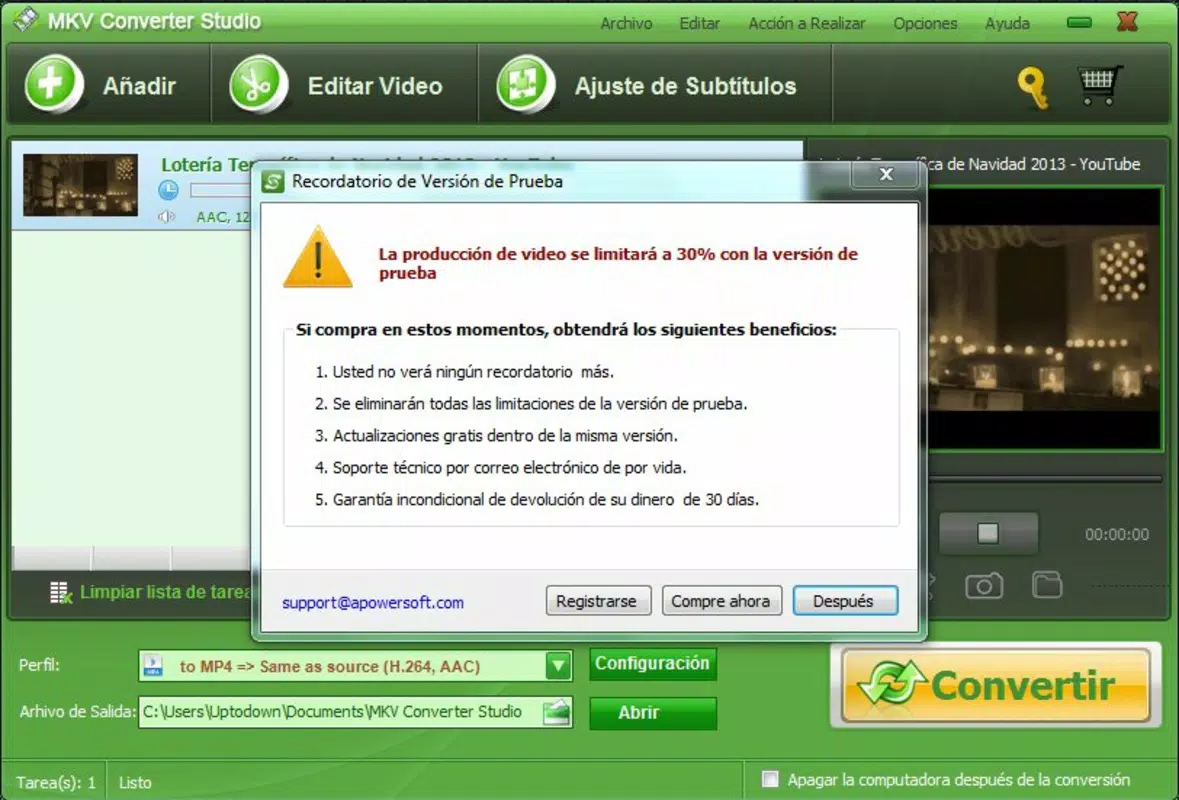This screenshot has height=800, width=1179.
Task: Open the Opciones menu
Action: (x=925, y=23)
